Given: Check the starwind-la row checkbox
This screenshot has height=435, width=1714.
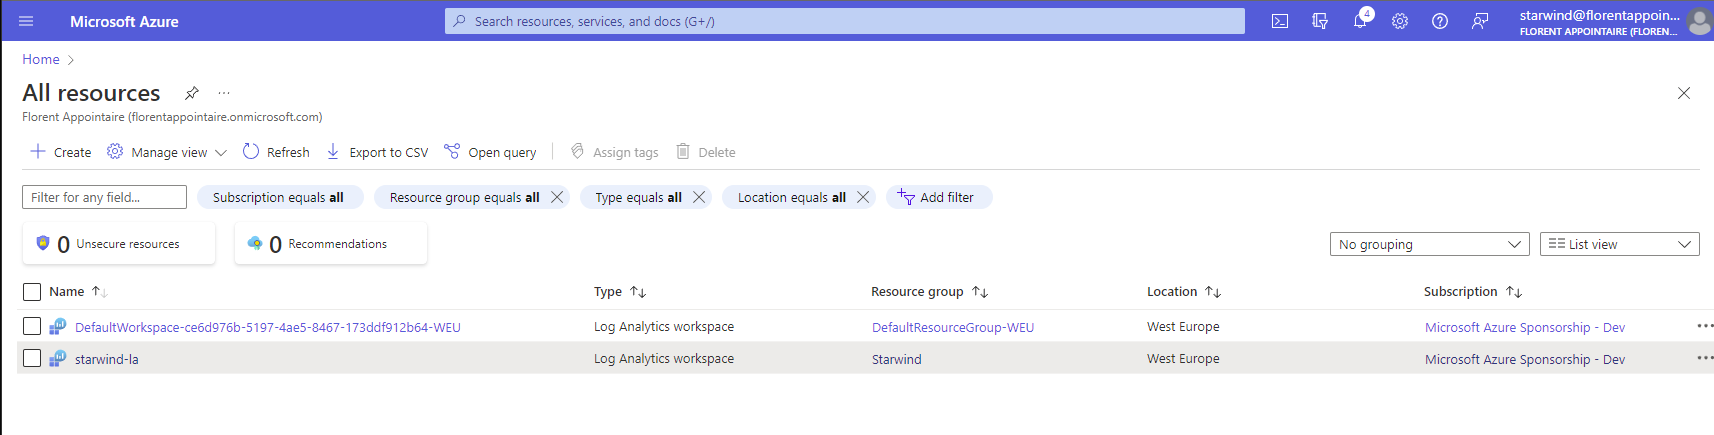Looking at the screenshot, I should (32, 358).
